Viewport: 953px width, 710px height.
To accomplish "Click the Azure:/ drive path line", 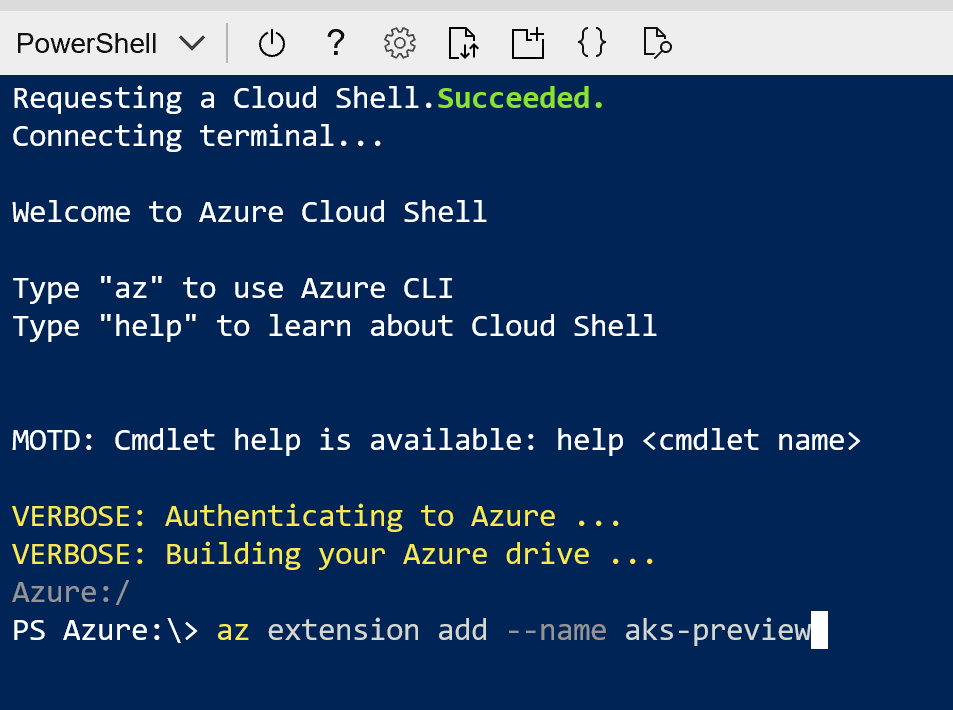I will pos(69,592).
